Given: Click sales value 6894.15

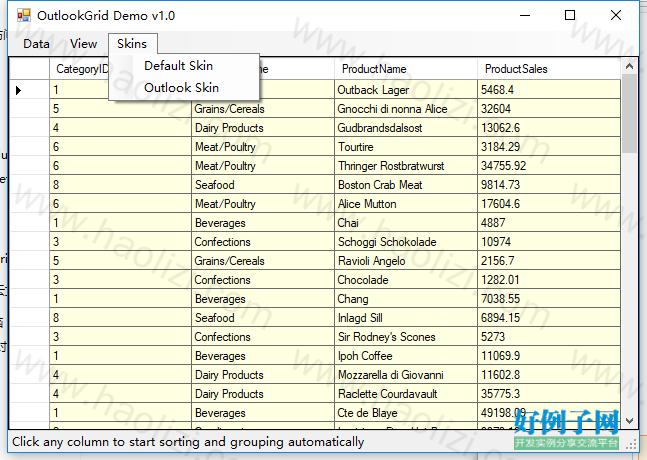Looking at the screenshot, I should tap(549, 317).
